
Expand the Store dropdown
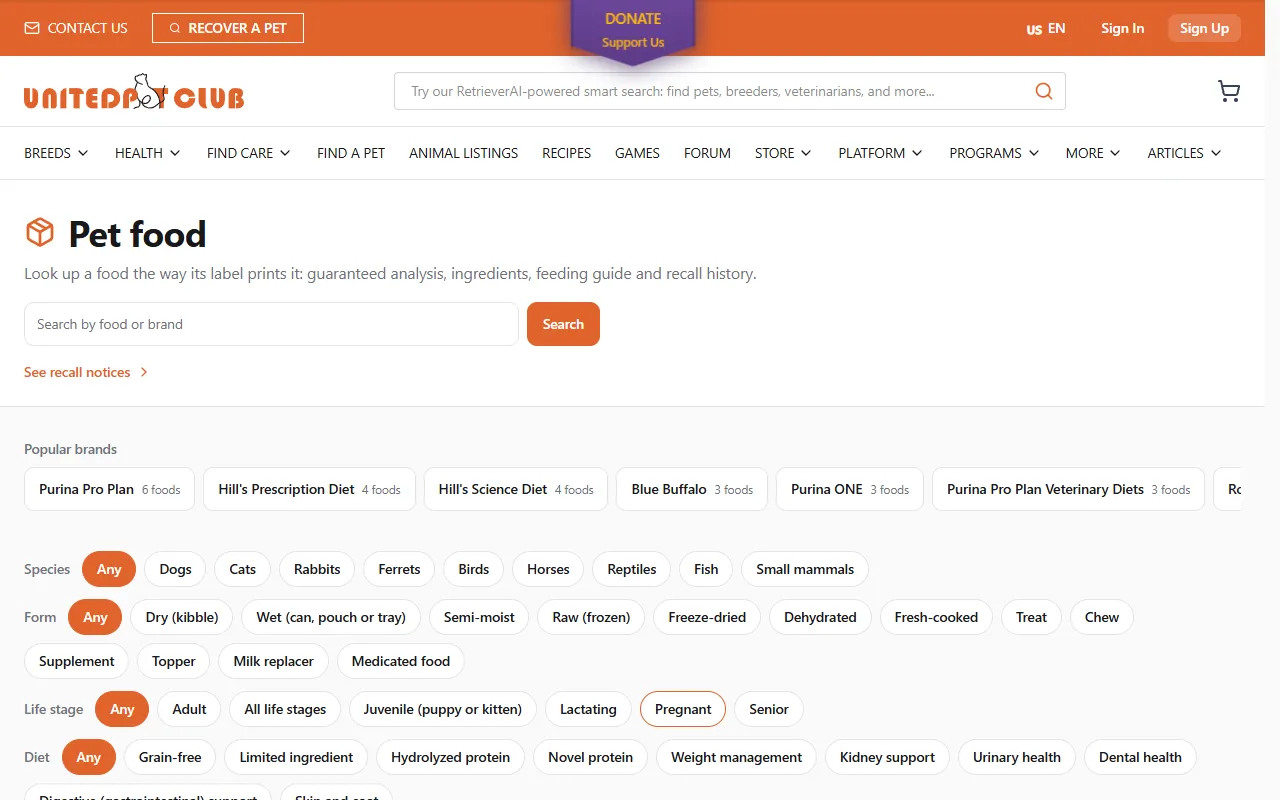[x=783, y=153]
